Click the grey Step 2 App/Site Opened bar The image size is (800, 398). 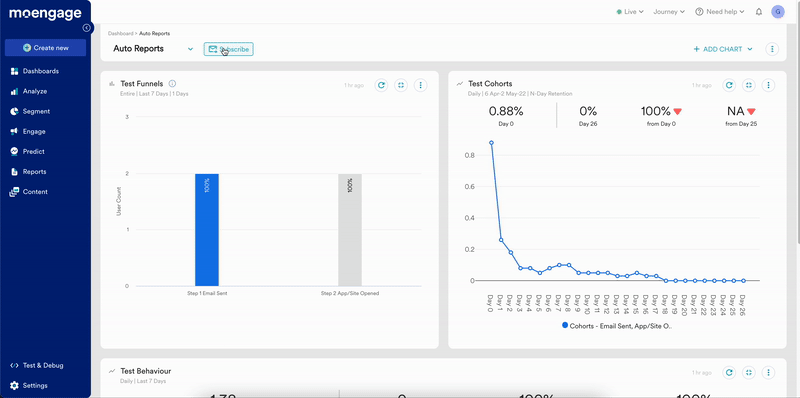[350, 230]
